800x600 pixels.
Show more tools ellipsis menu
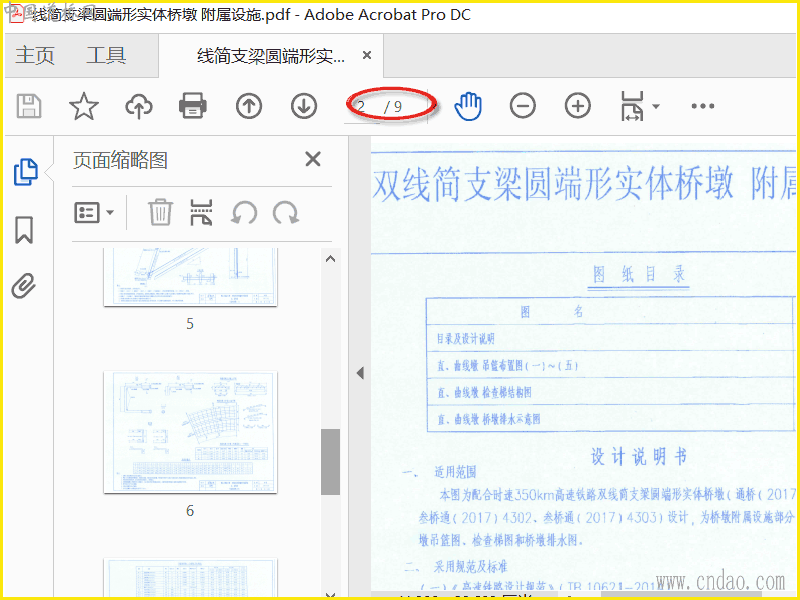[703, 106]
